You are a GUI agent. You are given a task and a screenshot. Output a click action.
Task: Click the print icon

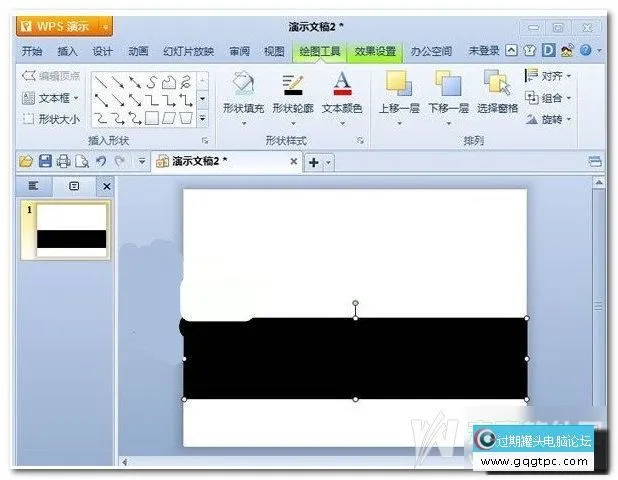(63, 161)
